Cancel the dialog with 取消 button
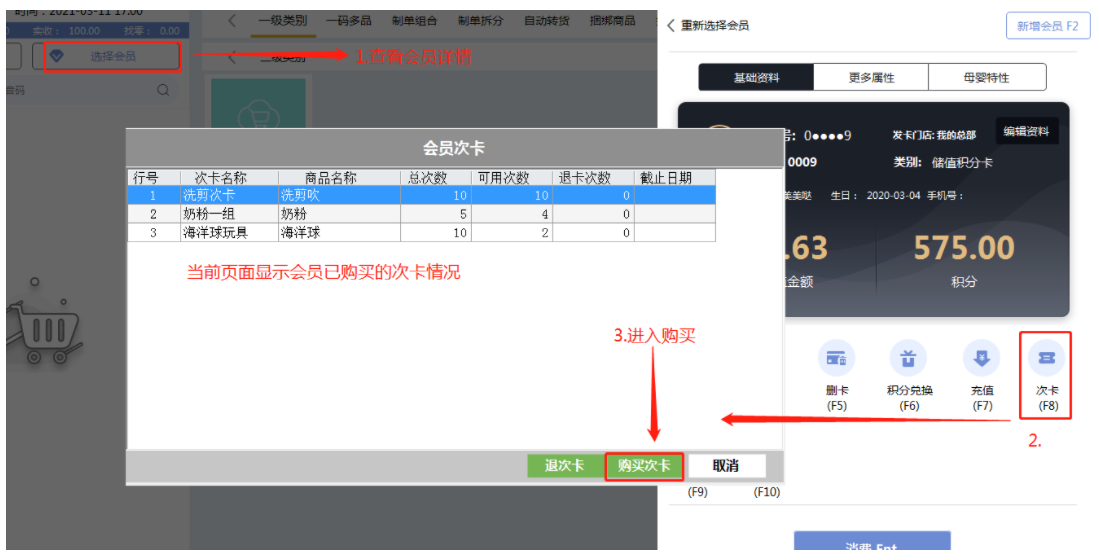Screen dimensions: 1099x560 [726, 466]
